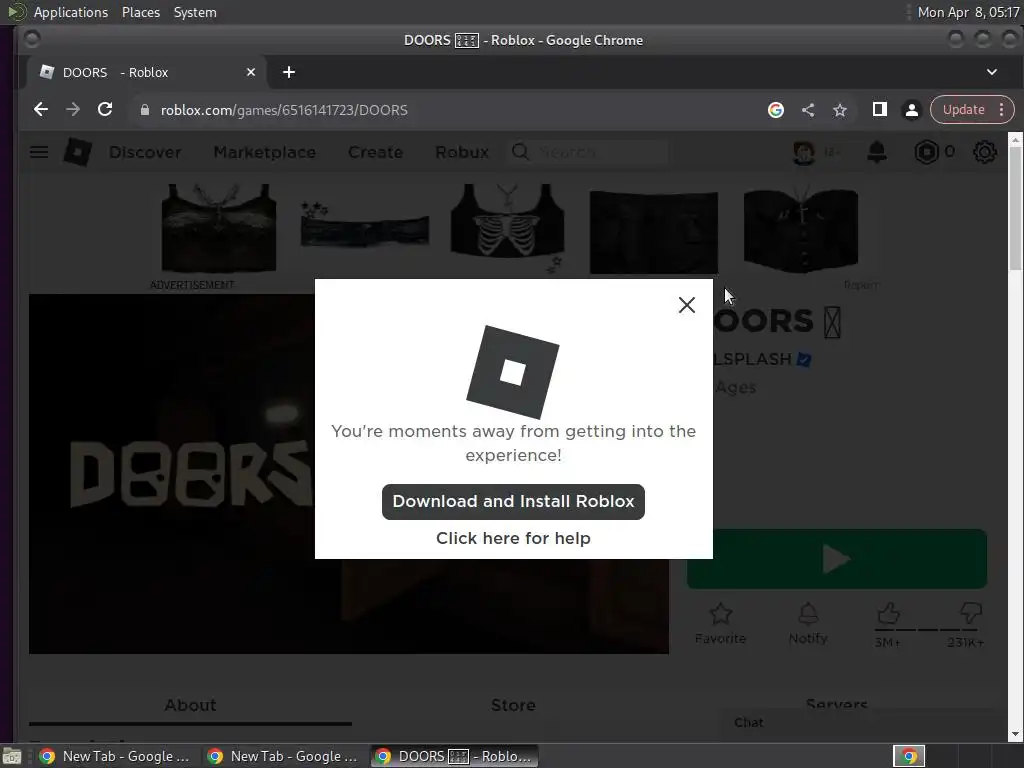Click the clock showing Mon Apr 8
The height and width of the screenshot is (768, 1024).
click(968, 12)
